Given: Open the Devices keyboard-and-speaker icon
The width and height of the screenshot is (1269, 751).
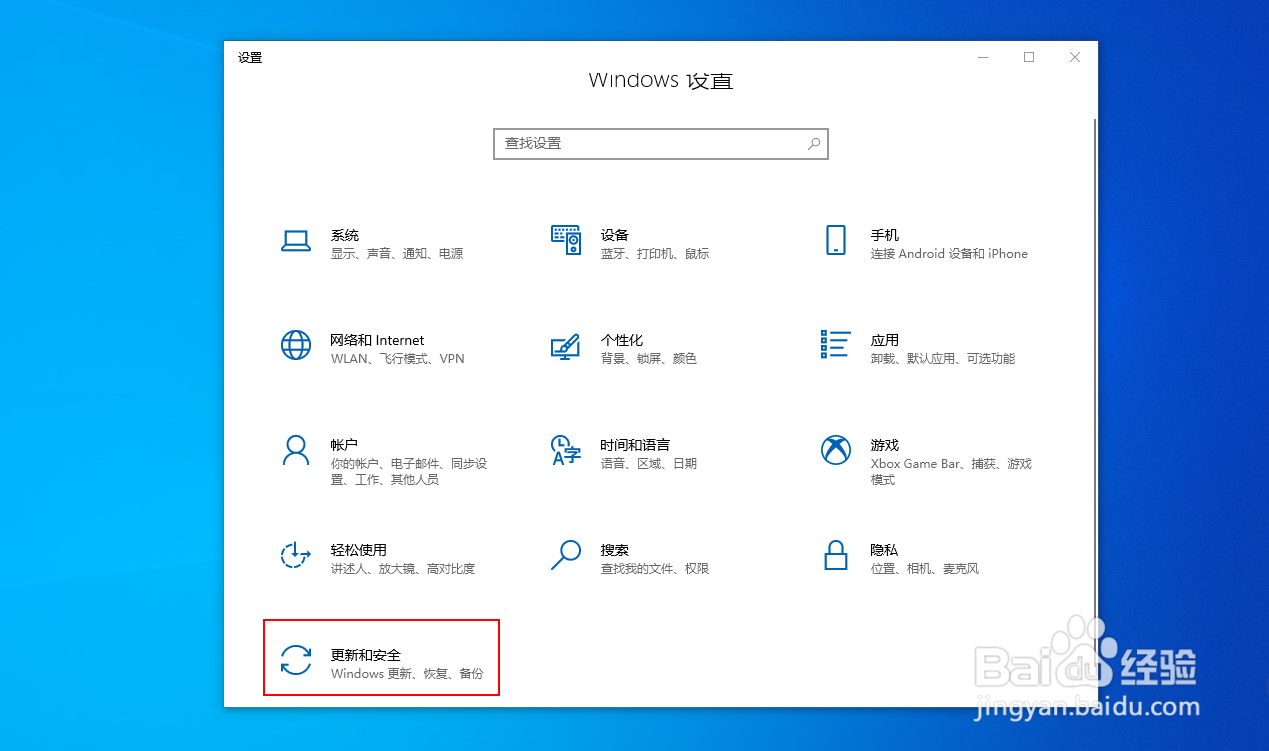Looking at the screenshot, I should [566, 240].
